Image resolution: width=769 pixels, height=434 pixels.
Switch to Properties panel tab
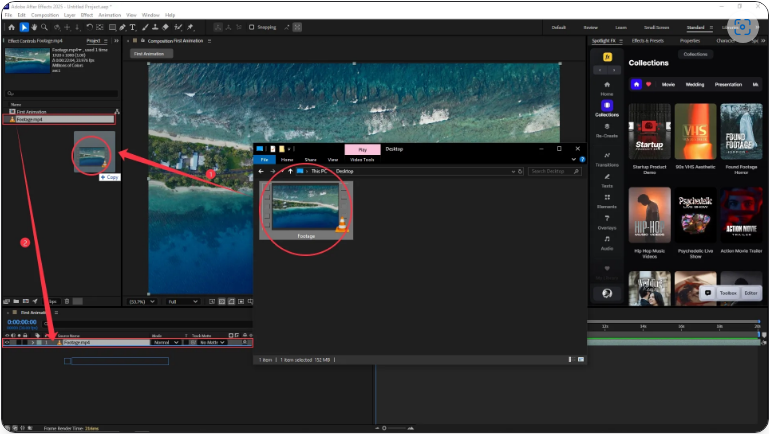click(x=690, y=41)
